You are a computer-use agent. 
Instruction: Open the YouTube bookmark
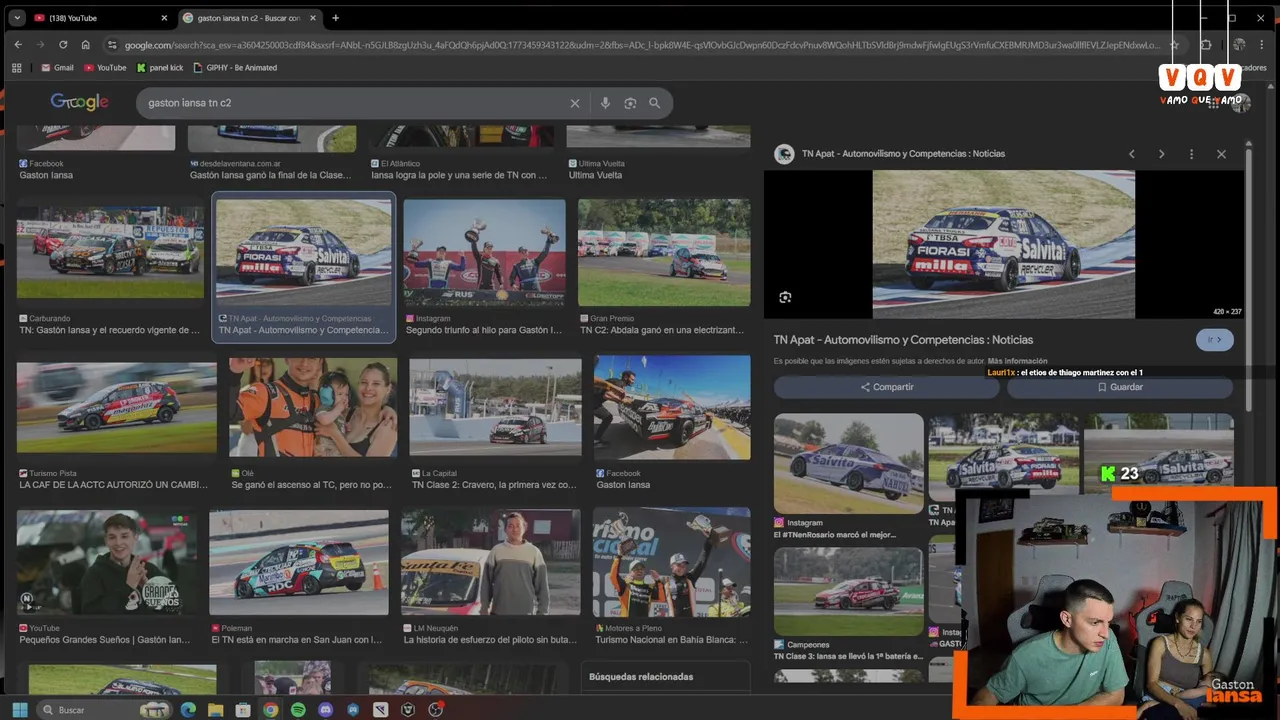click(x=105, y=68)
